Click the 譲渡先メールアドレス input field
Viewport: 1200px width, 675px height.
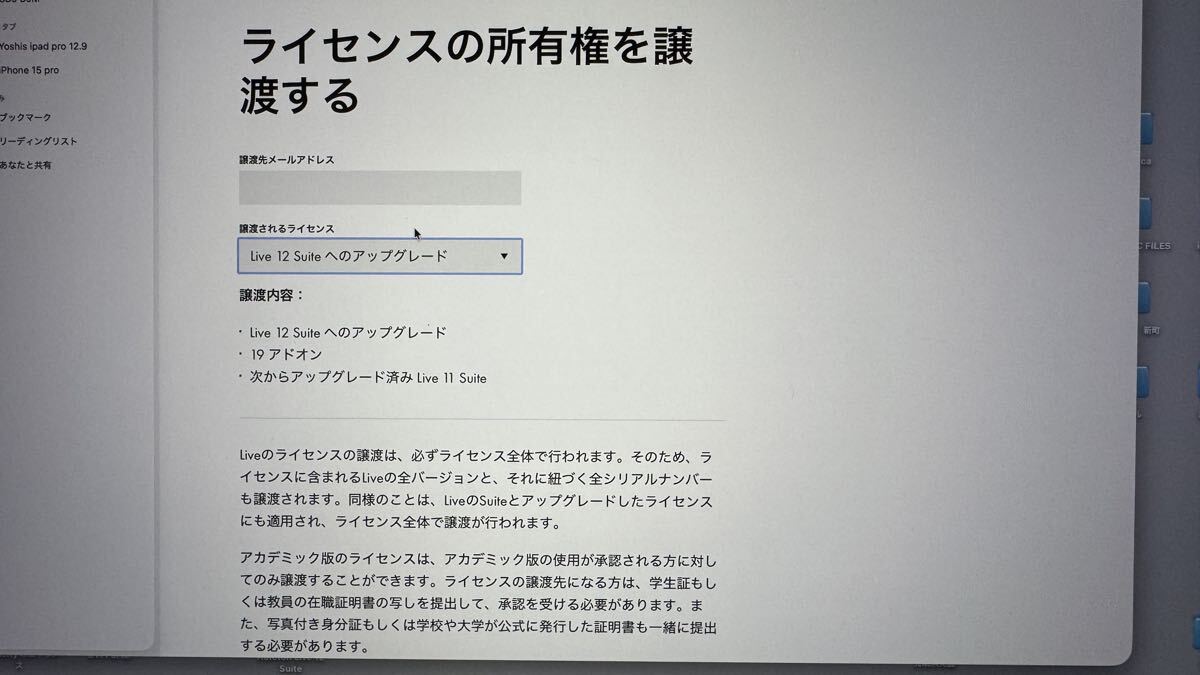click(380, 188)
